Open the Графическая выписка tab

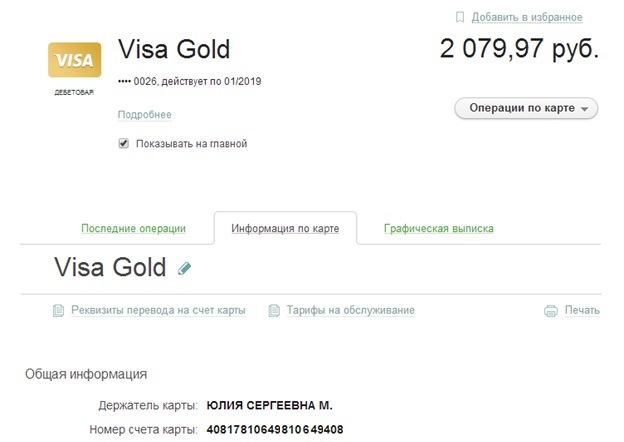438,229
